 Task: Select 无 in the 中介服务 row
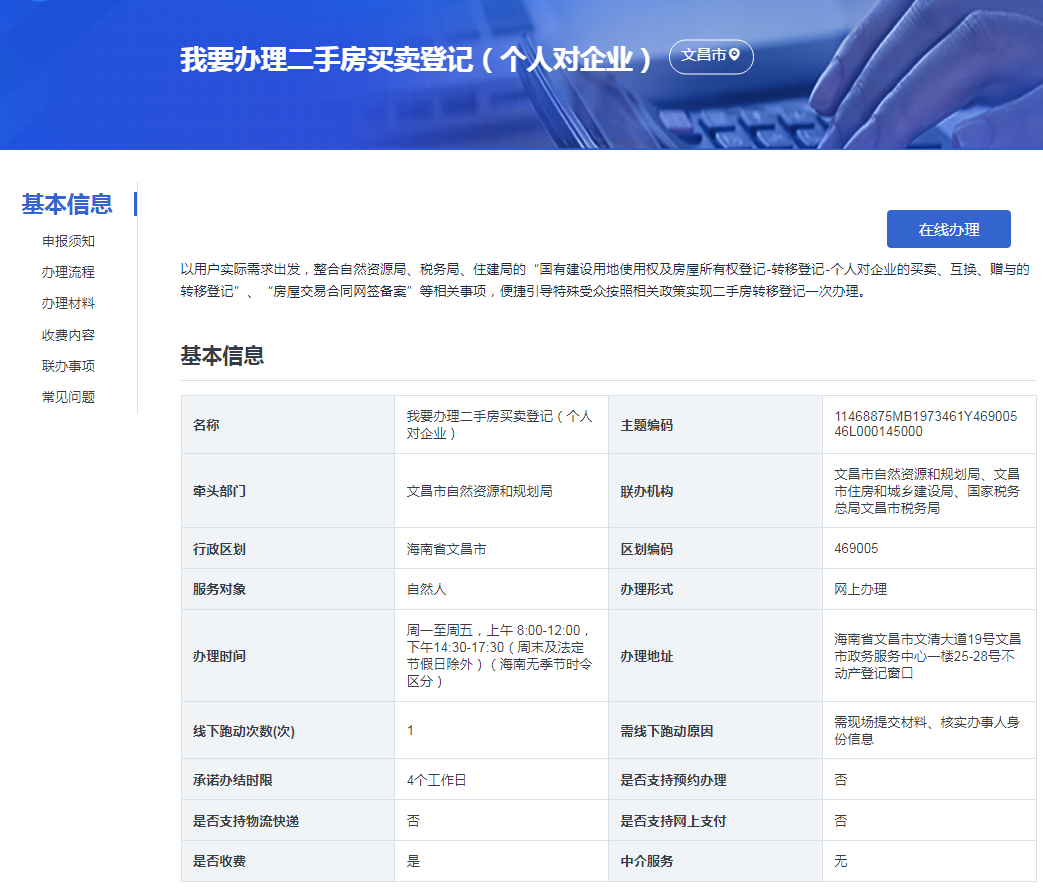point(841,860)
